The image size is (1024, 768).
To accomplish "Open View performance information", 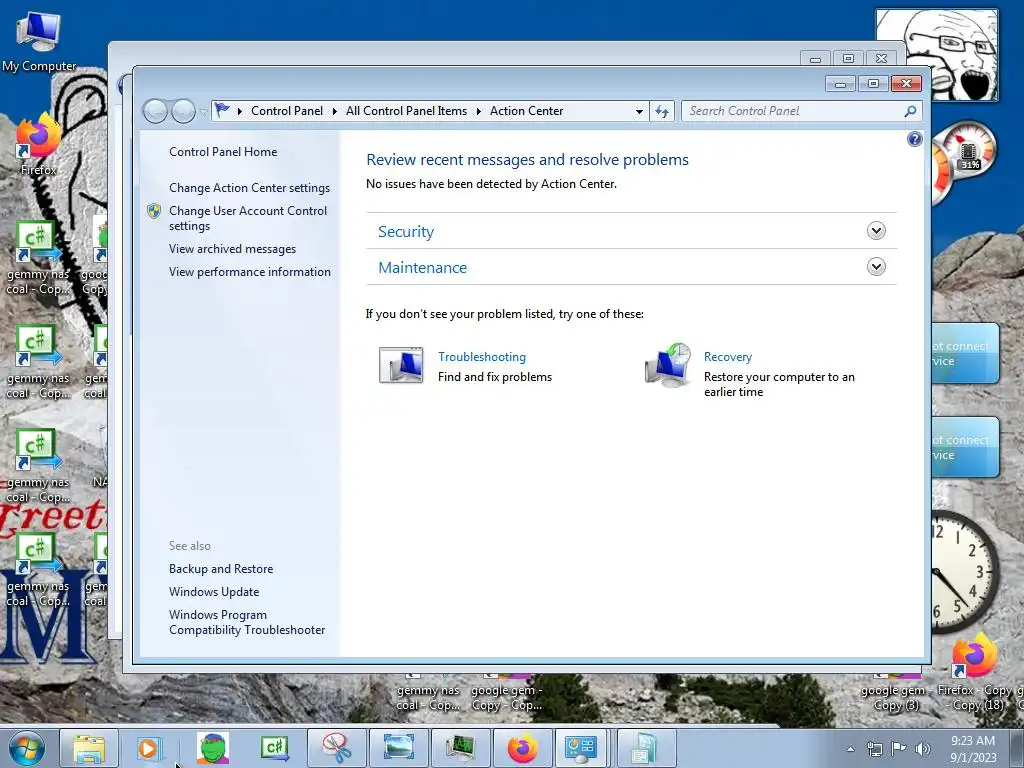I will pyautogui.click(x=249, y=272).
